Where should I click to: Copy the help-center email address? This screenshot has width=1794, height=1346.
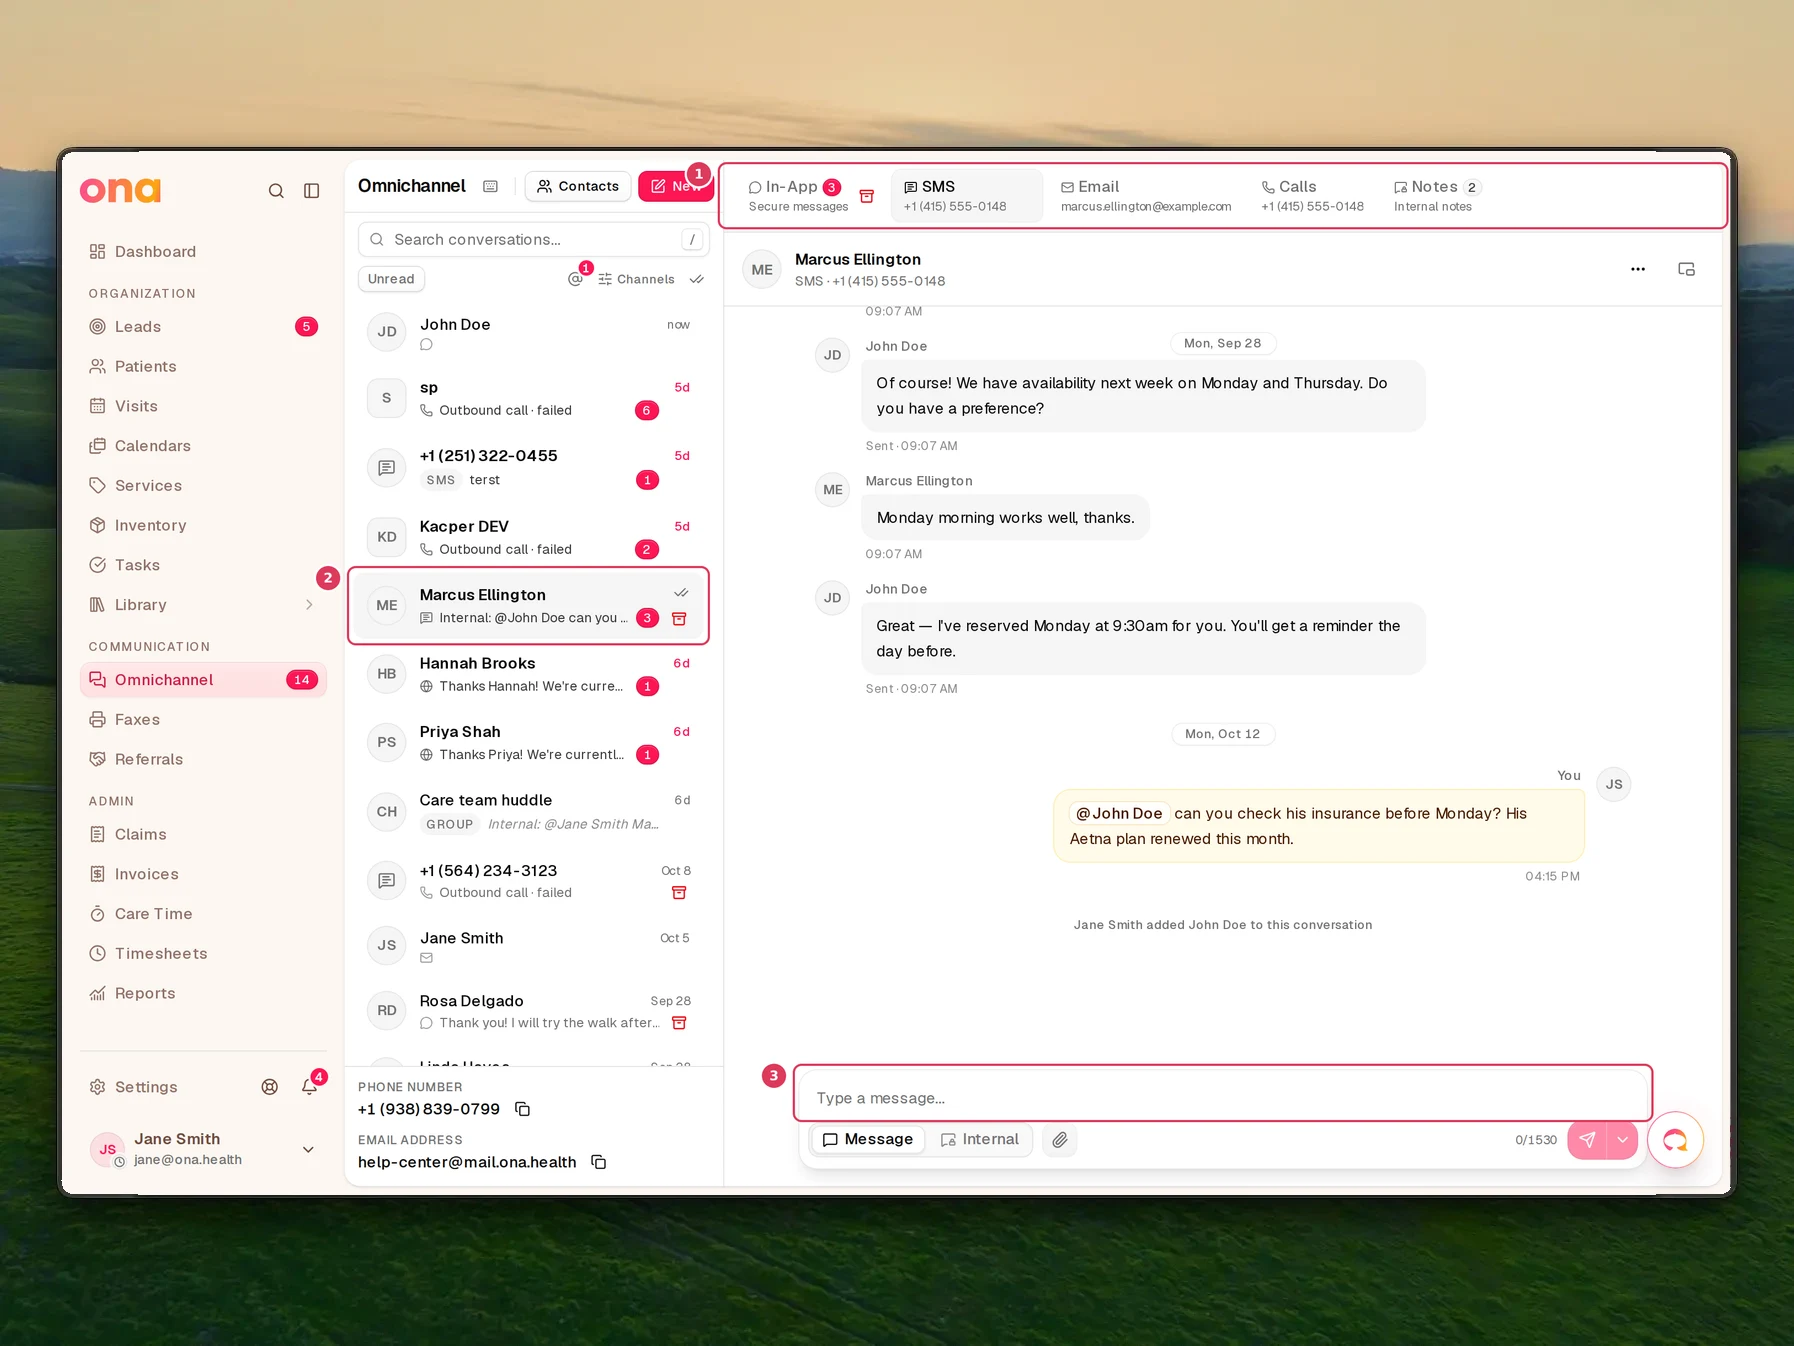pyautogui.click(x=598, y=1162)
